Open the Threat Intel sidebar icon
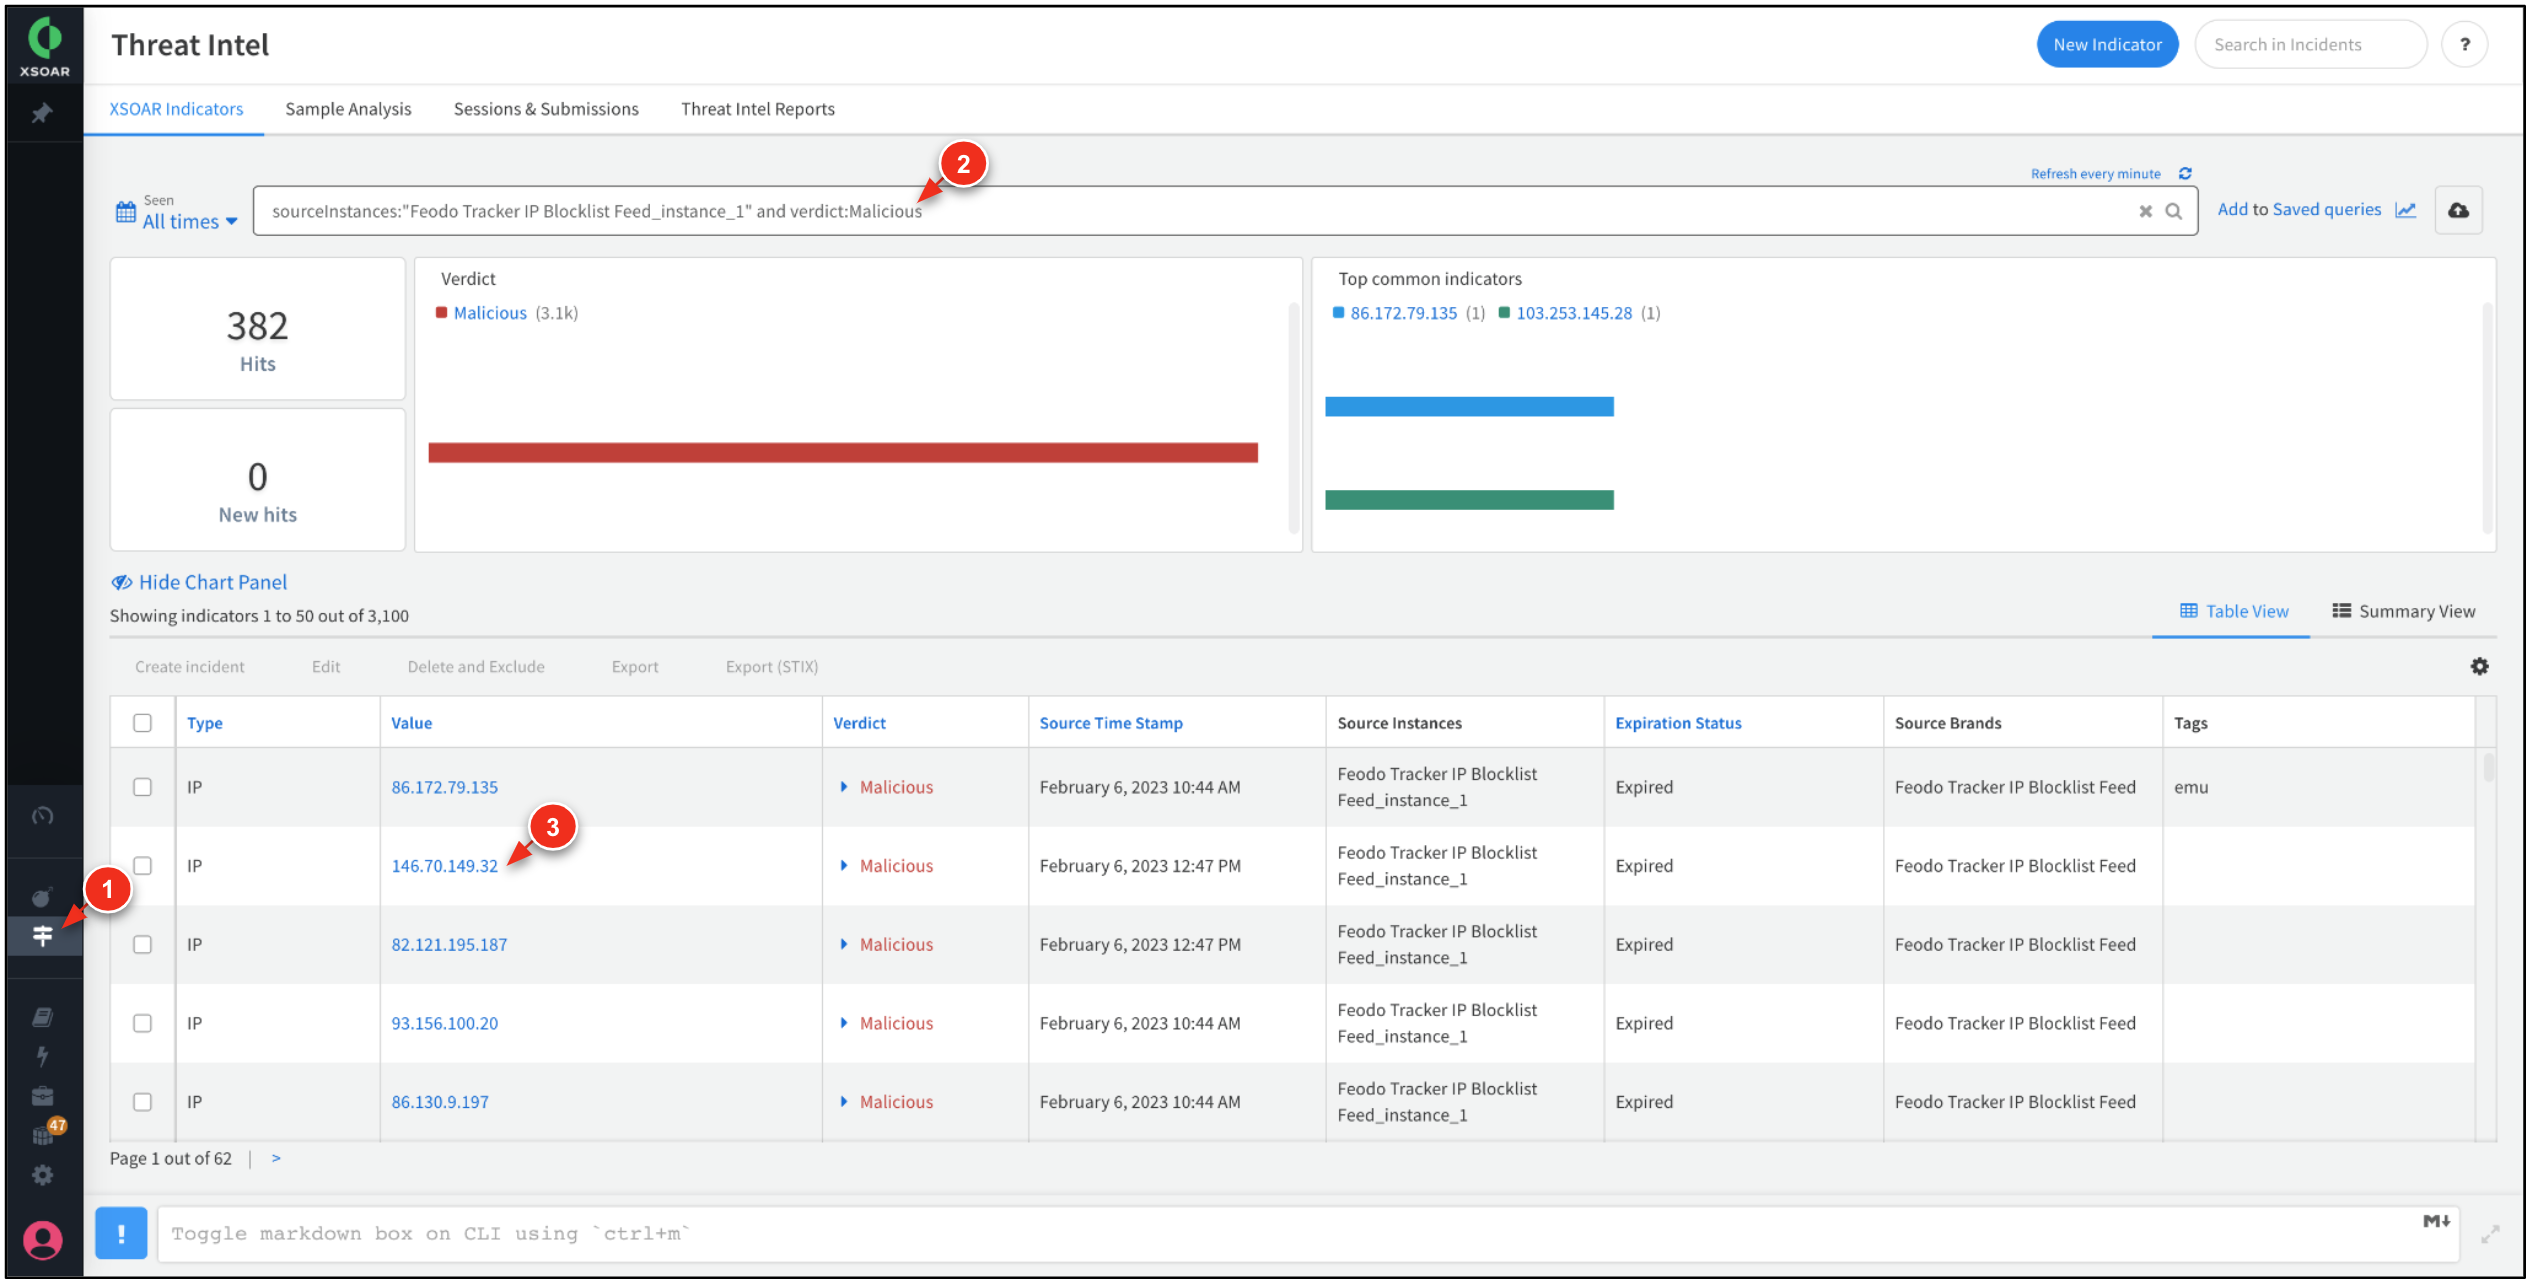Viewport: 2530px width, 1284px height. pyautogui.click(x=42, y=936)
